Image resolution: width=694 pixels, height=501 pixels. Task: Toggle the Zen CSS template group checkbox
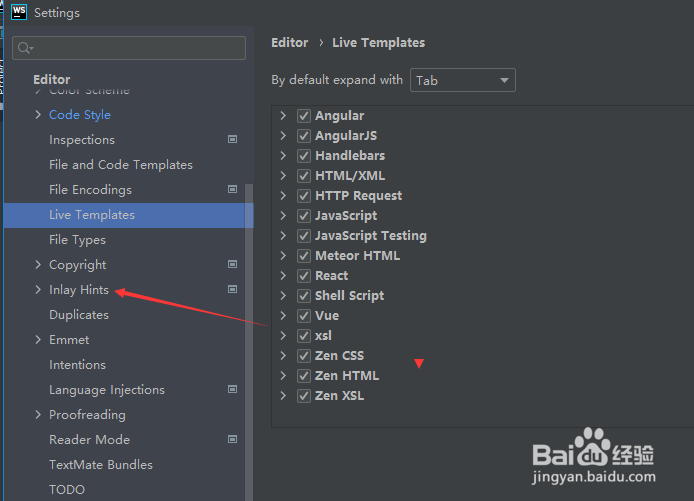[304, 356]
